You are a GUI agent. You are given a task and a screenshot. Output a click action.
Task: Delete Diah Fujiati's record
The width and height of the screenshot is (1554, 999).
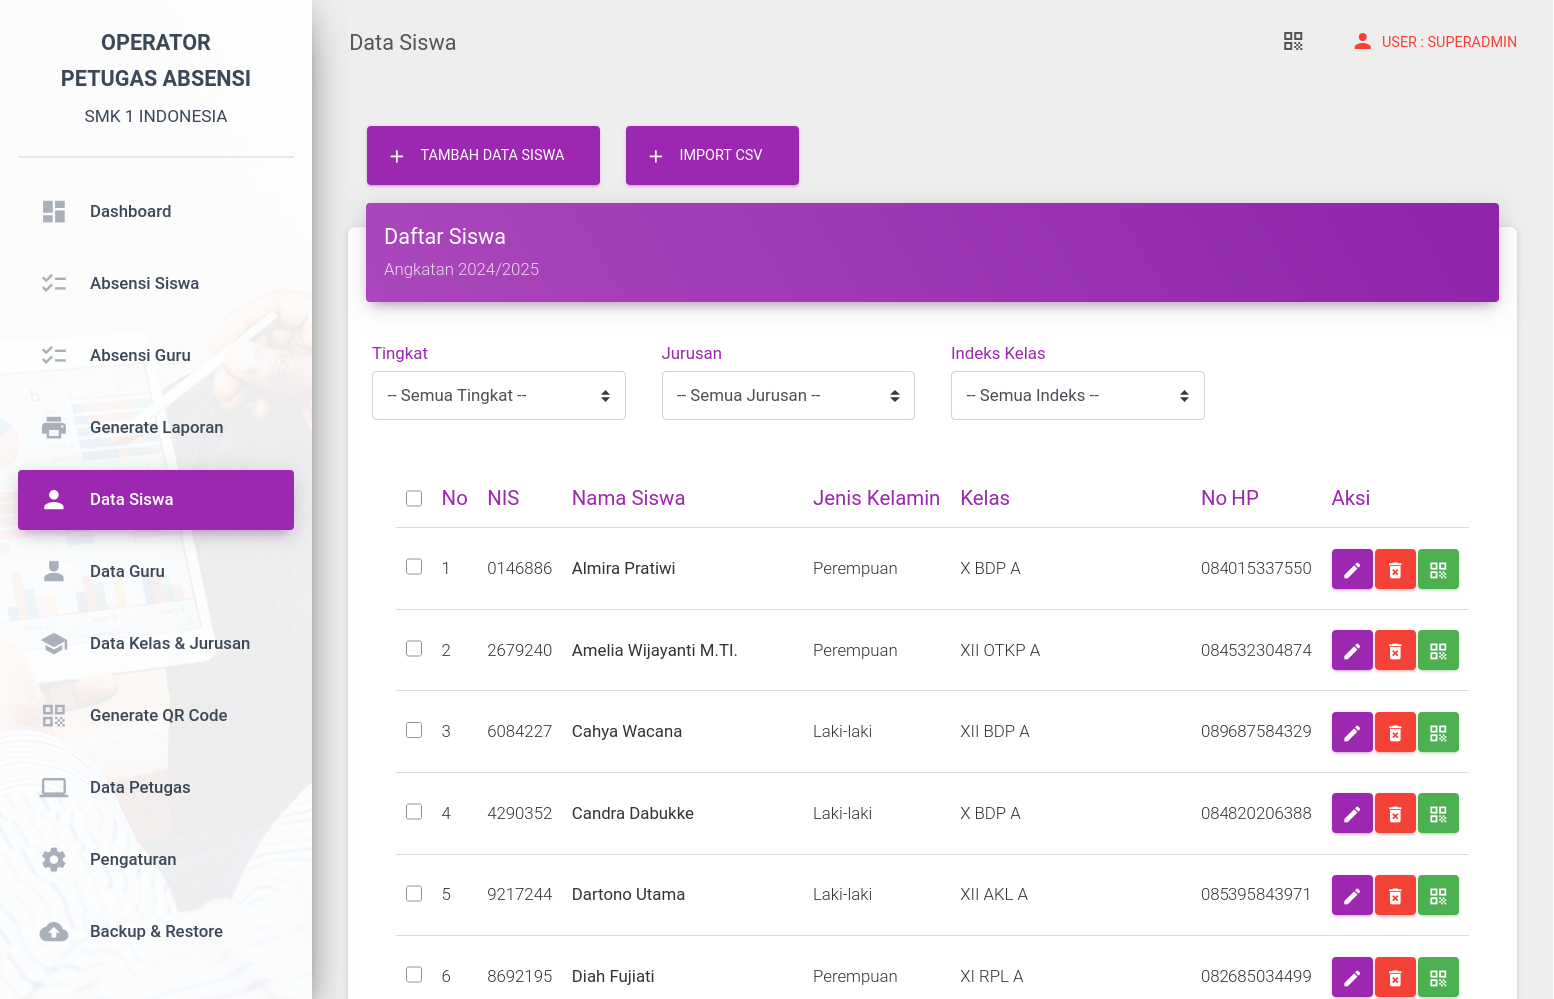1395,978
